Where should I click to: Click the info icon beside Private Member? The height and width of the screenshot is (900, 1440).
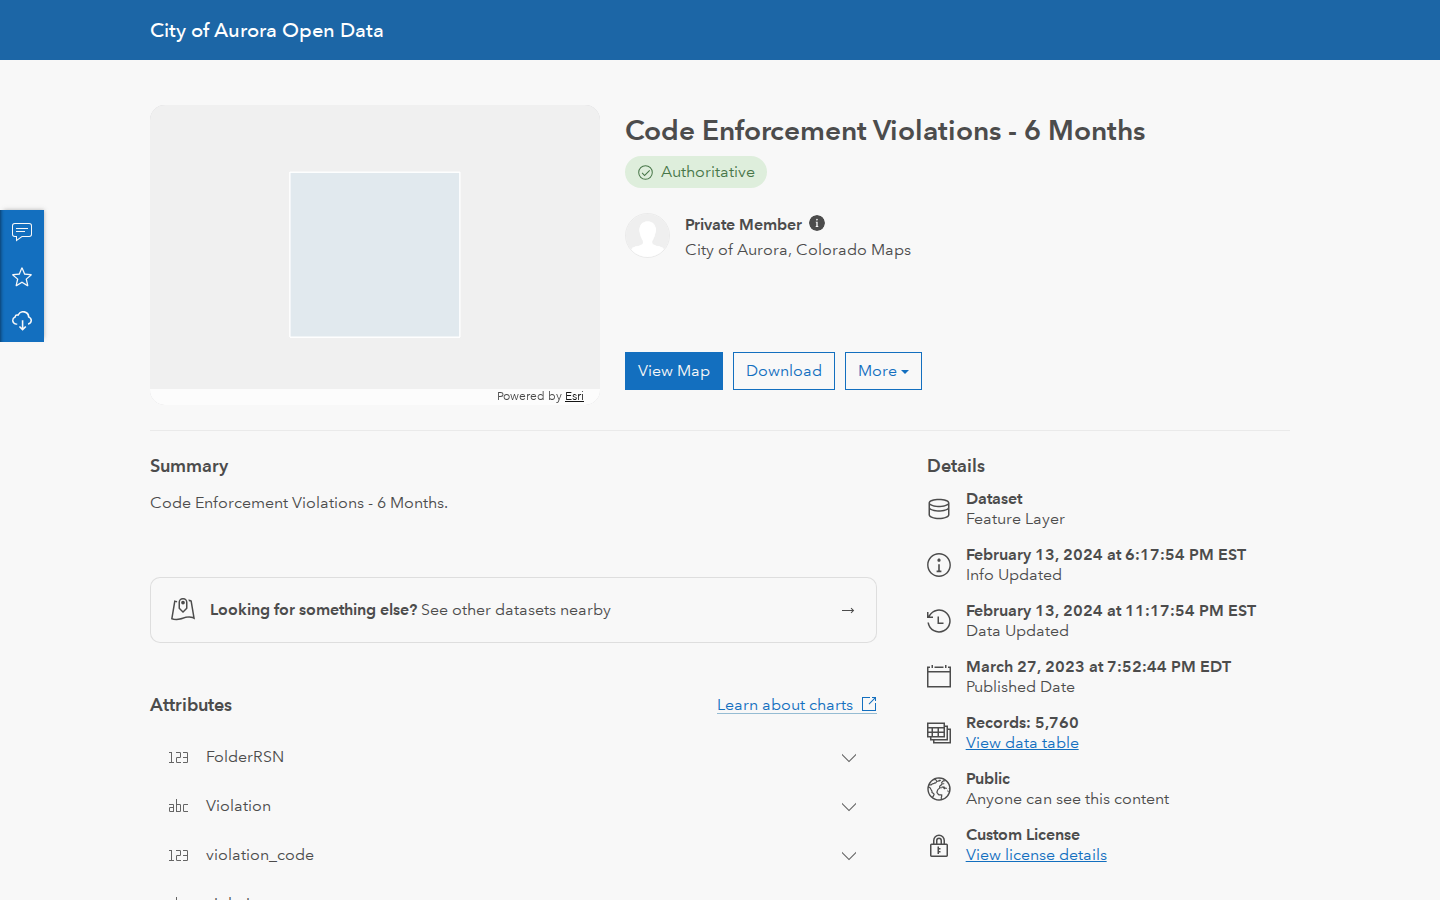[817, 223]
